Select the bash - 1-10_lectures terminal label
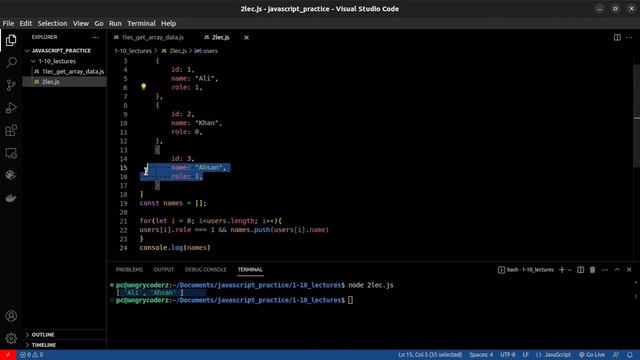The image size is (640, 360). click(x=526, y=270)
